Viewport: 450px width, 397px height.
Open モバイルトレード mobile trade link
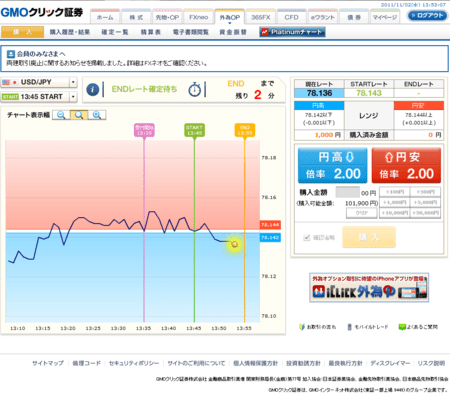368,327
